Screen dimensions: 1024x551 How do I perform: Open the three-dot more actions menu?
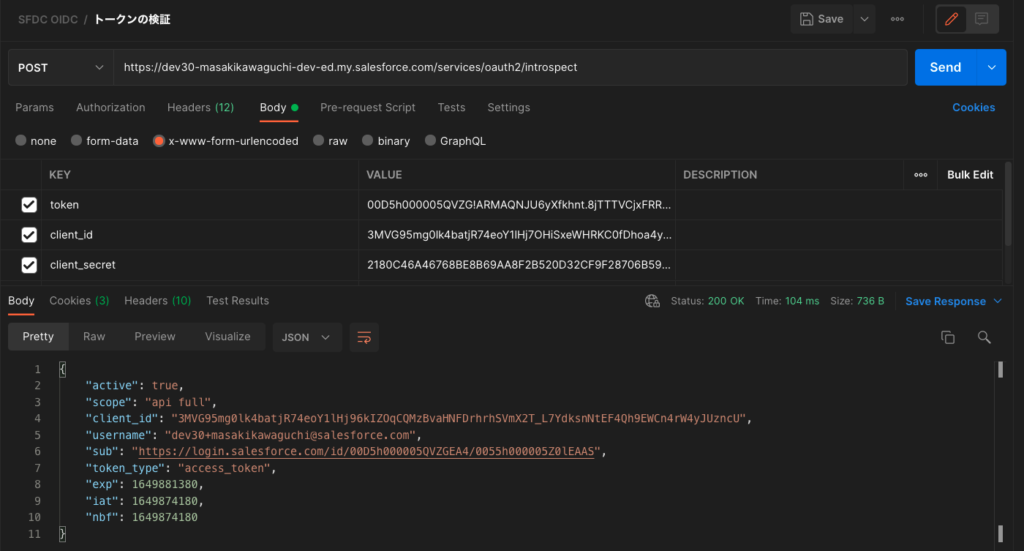pos(897,19)
